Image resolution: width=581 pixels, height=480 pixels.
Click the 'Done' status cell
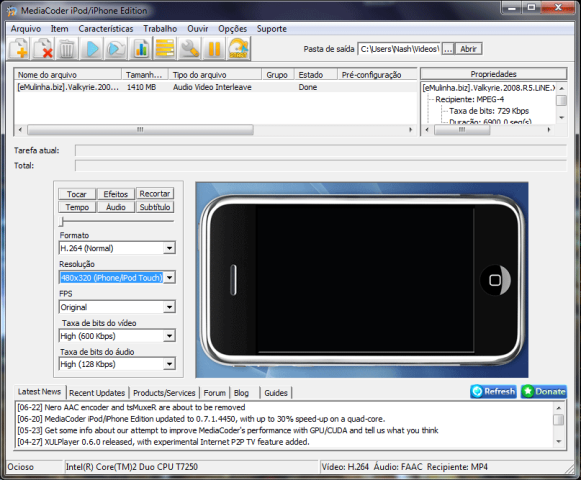pyautogui.click(x=308, y=87)
